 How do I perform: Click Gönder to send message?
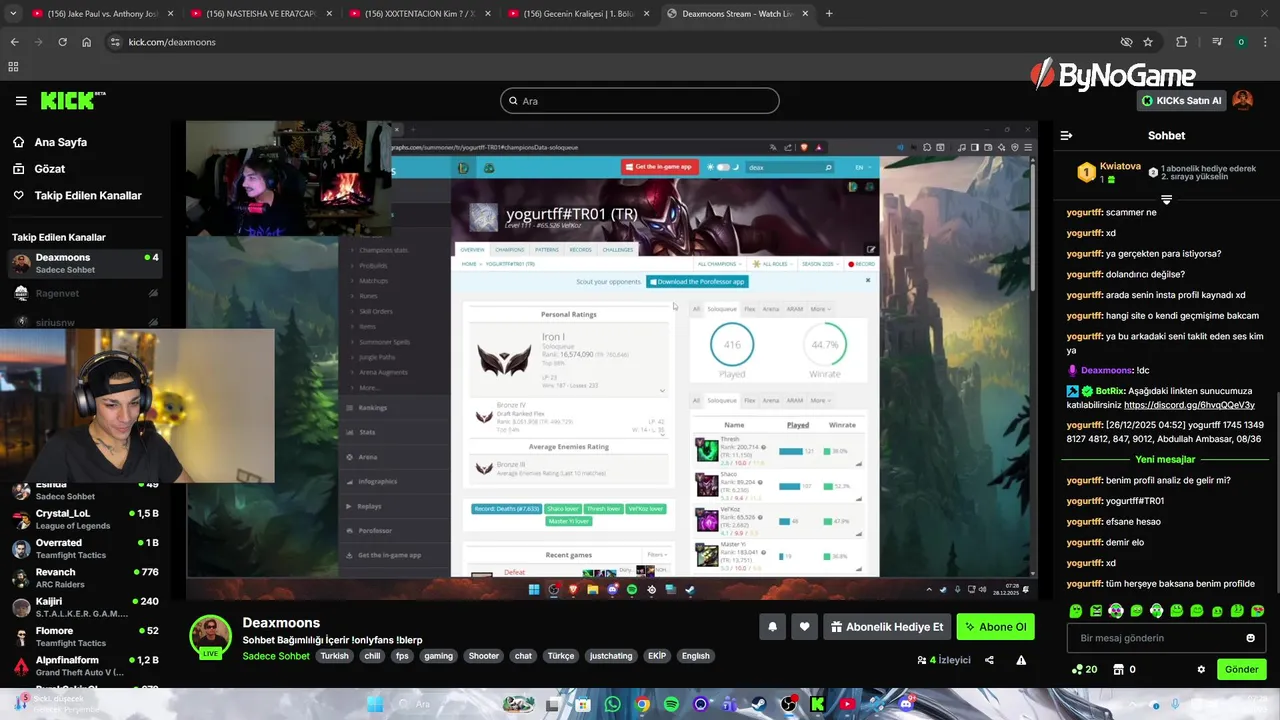pos(1241,669)
